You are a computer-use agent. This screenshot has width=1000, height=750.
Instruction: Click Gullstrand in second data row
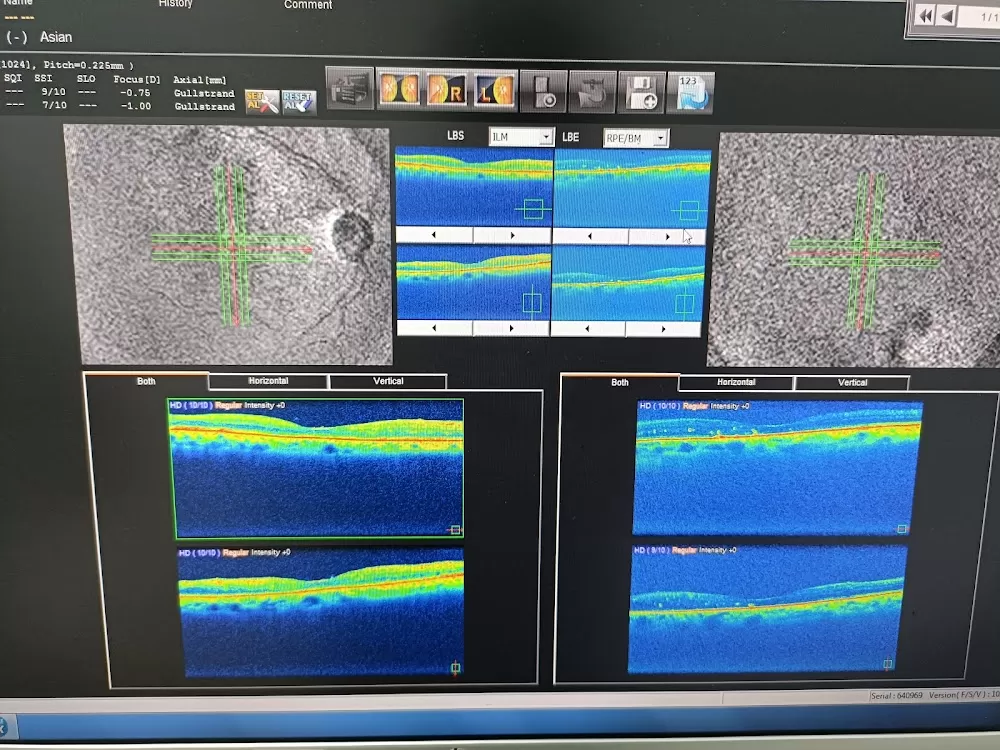(205, 107)
